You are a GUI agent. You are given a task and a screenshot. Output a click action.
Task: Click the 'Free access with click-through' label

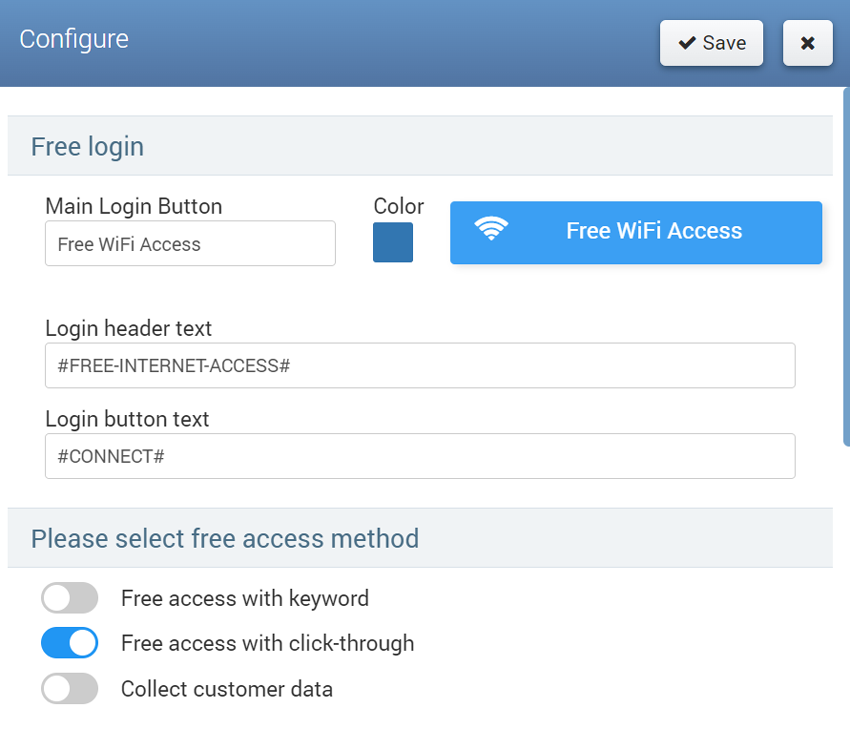pos(267,643)
